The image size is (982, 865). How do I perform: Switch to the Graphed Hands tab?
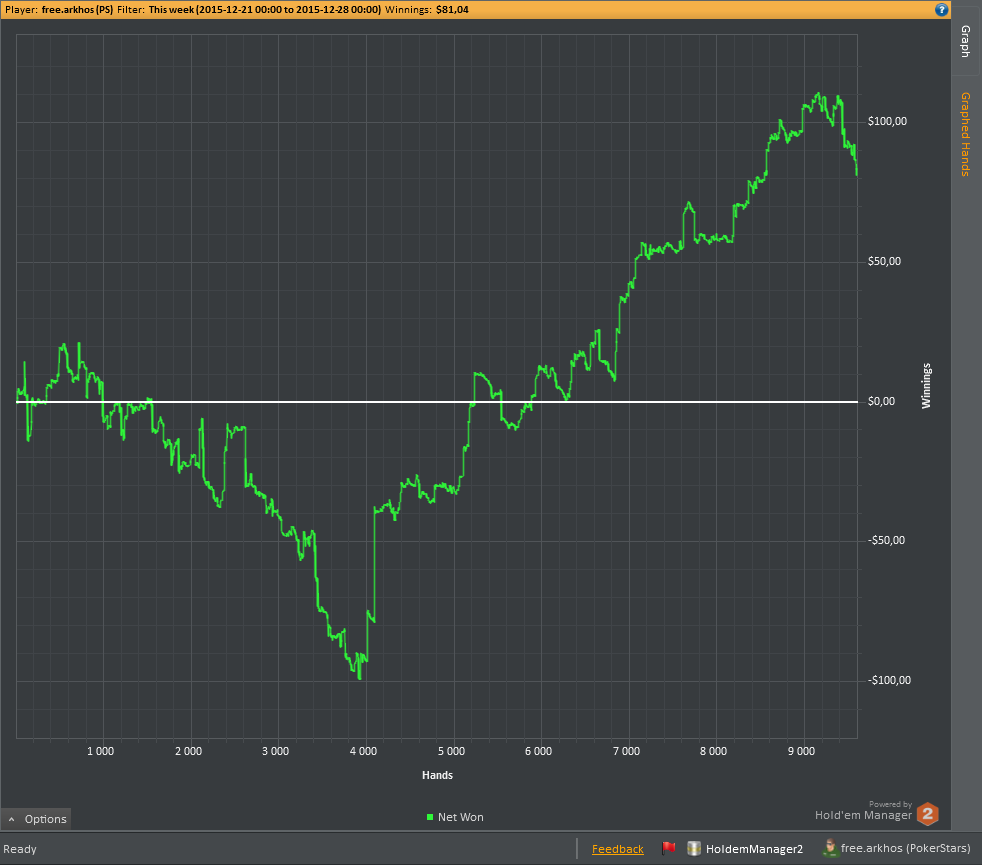coord(966,134)
